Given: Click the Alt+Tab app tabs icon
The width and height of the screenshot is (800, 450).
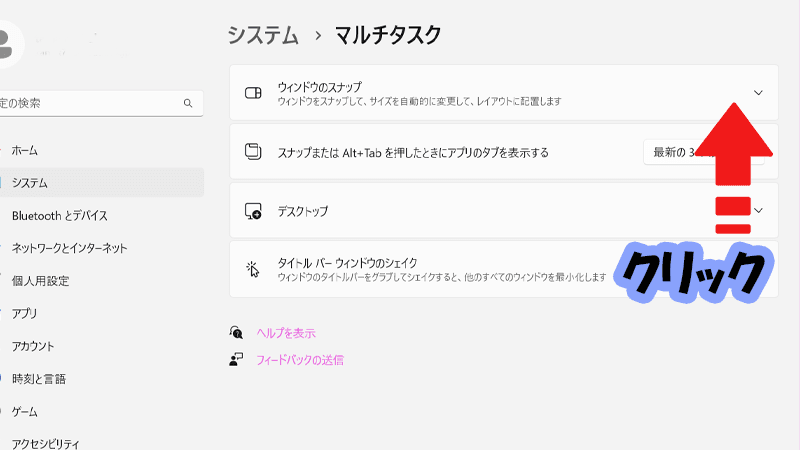Looking at the screenshot, I should coord(253,152).
